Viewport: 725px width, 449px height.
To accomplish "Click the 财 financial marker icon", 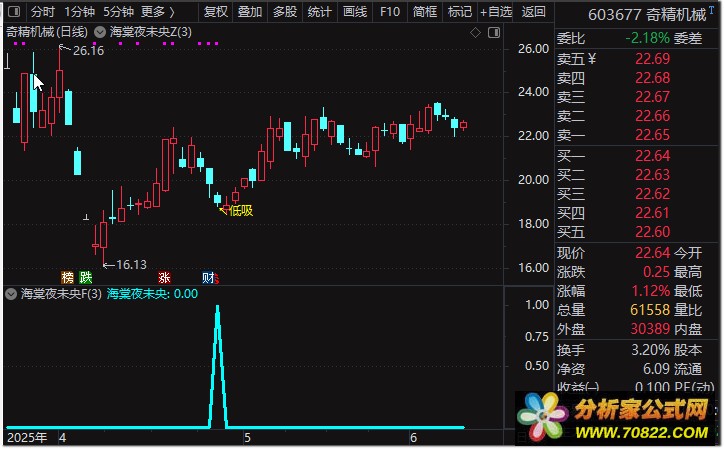I will 209,277.
